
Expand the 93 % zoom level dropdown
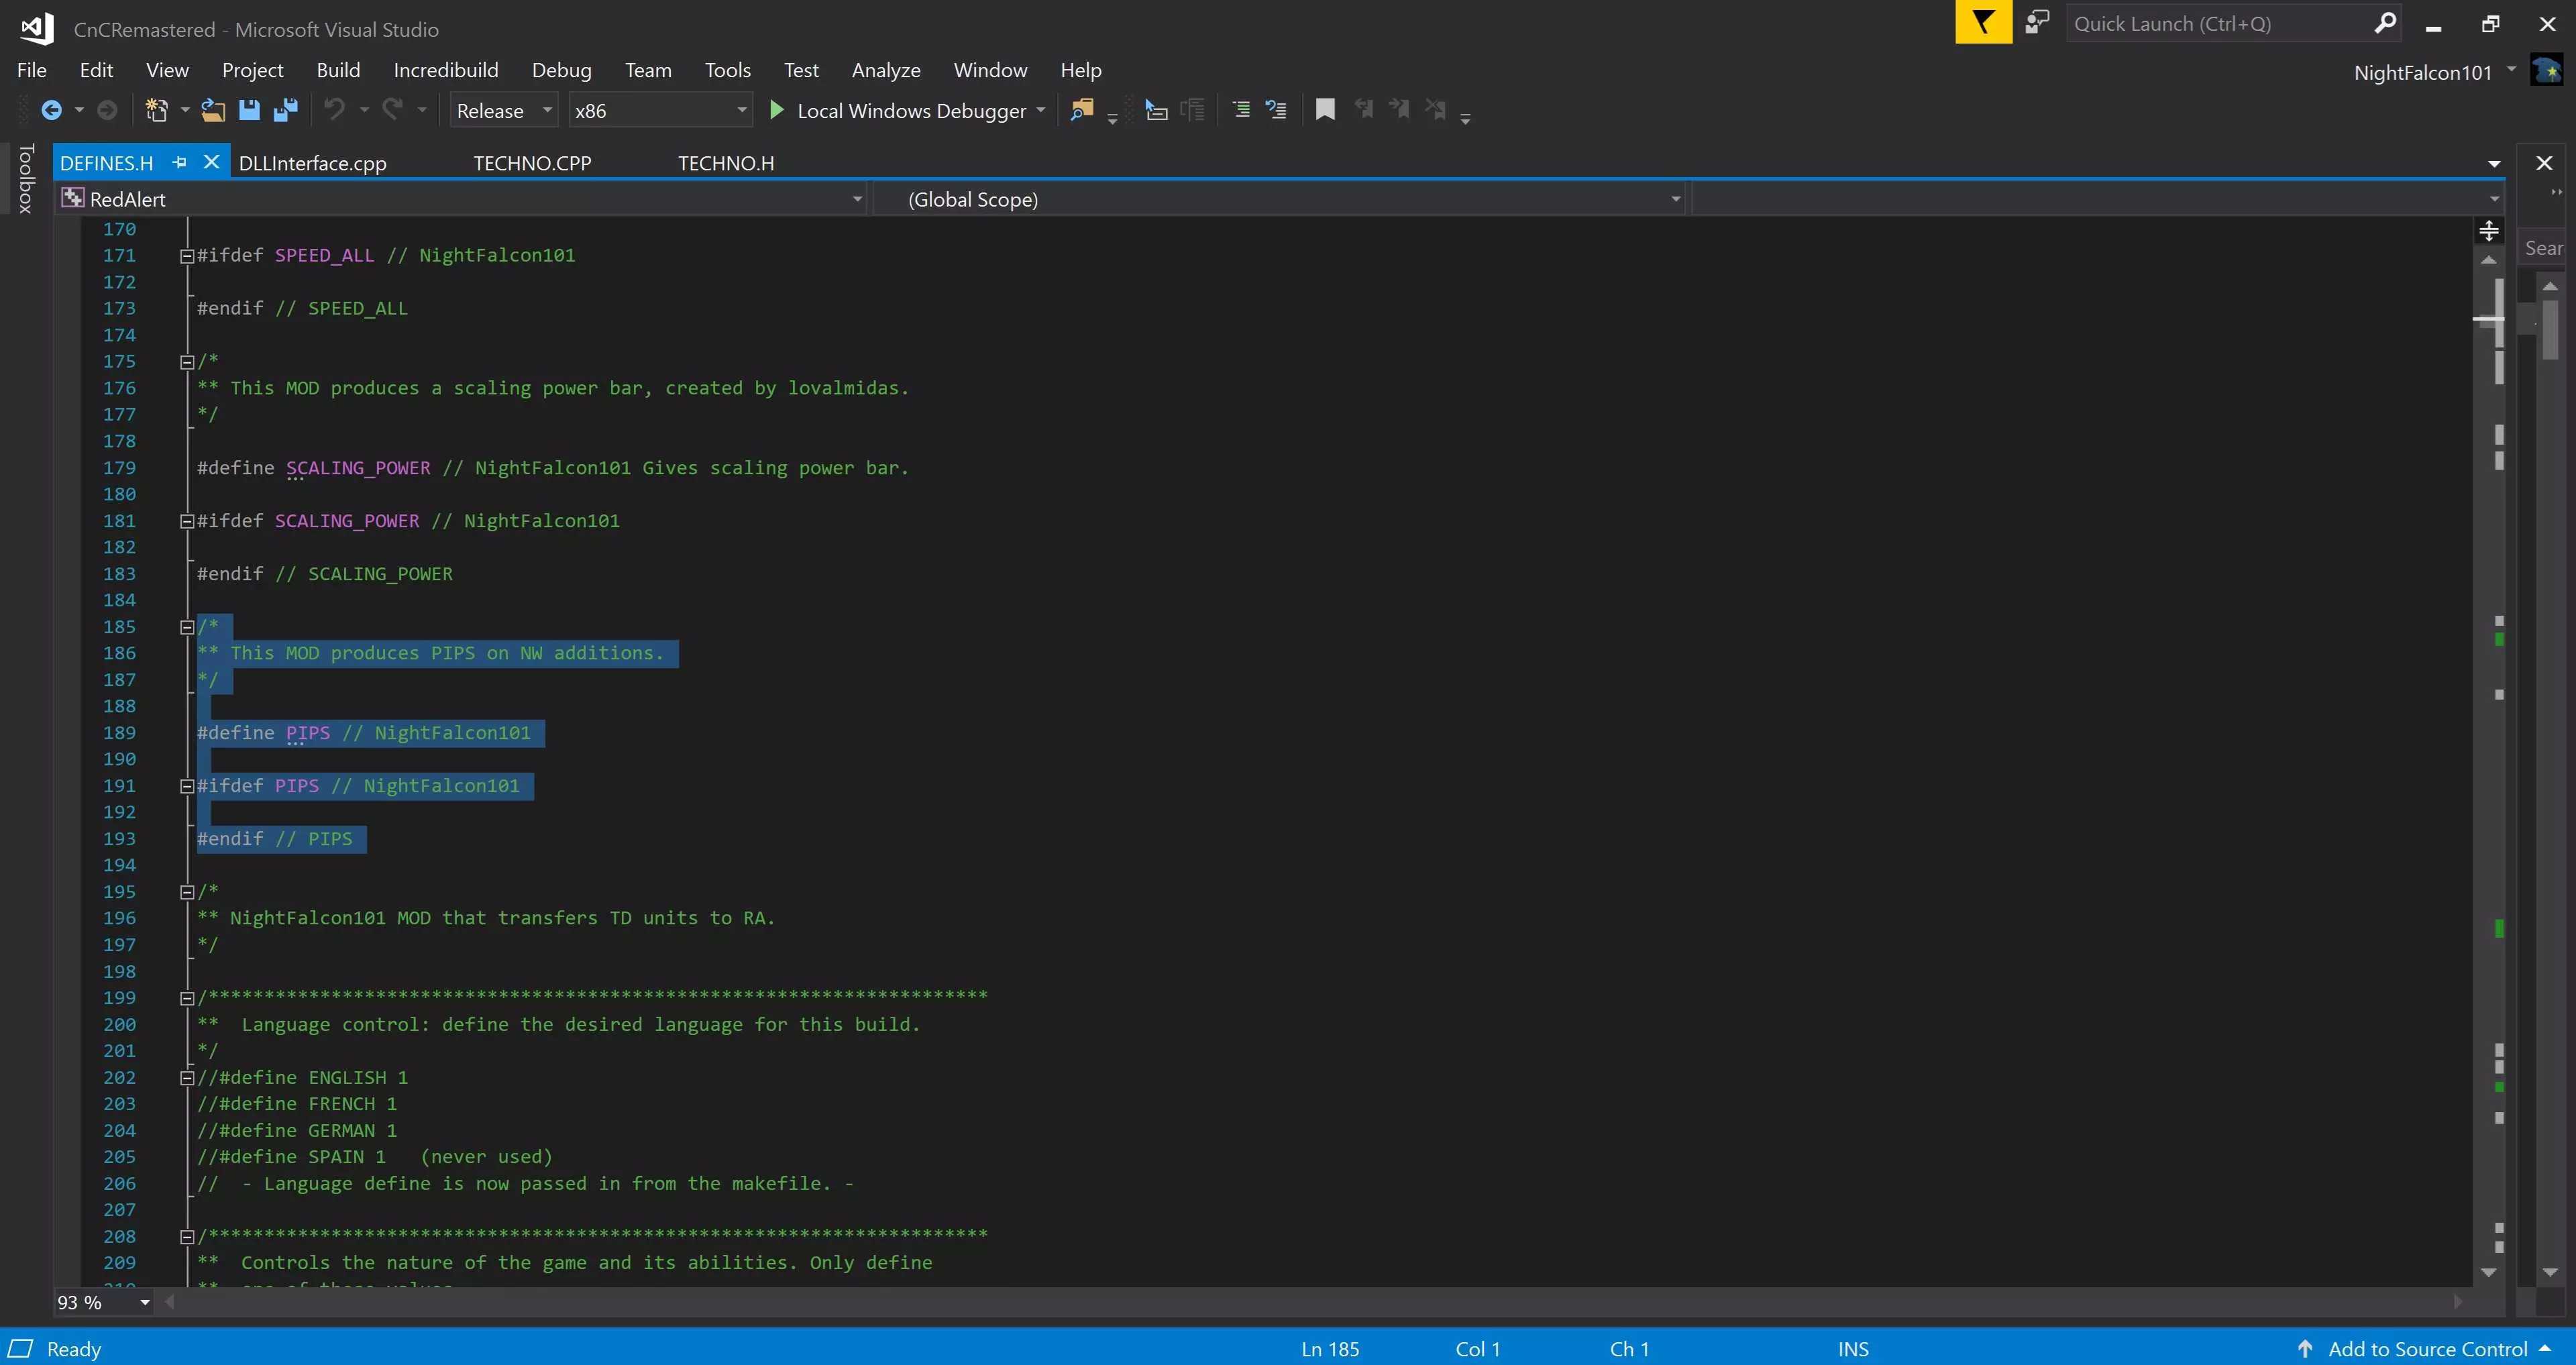[144, 1302]
